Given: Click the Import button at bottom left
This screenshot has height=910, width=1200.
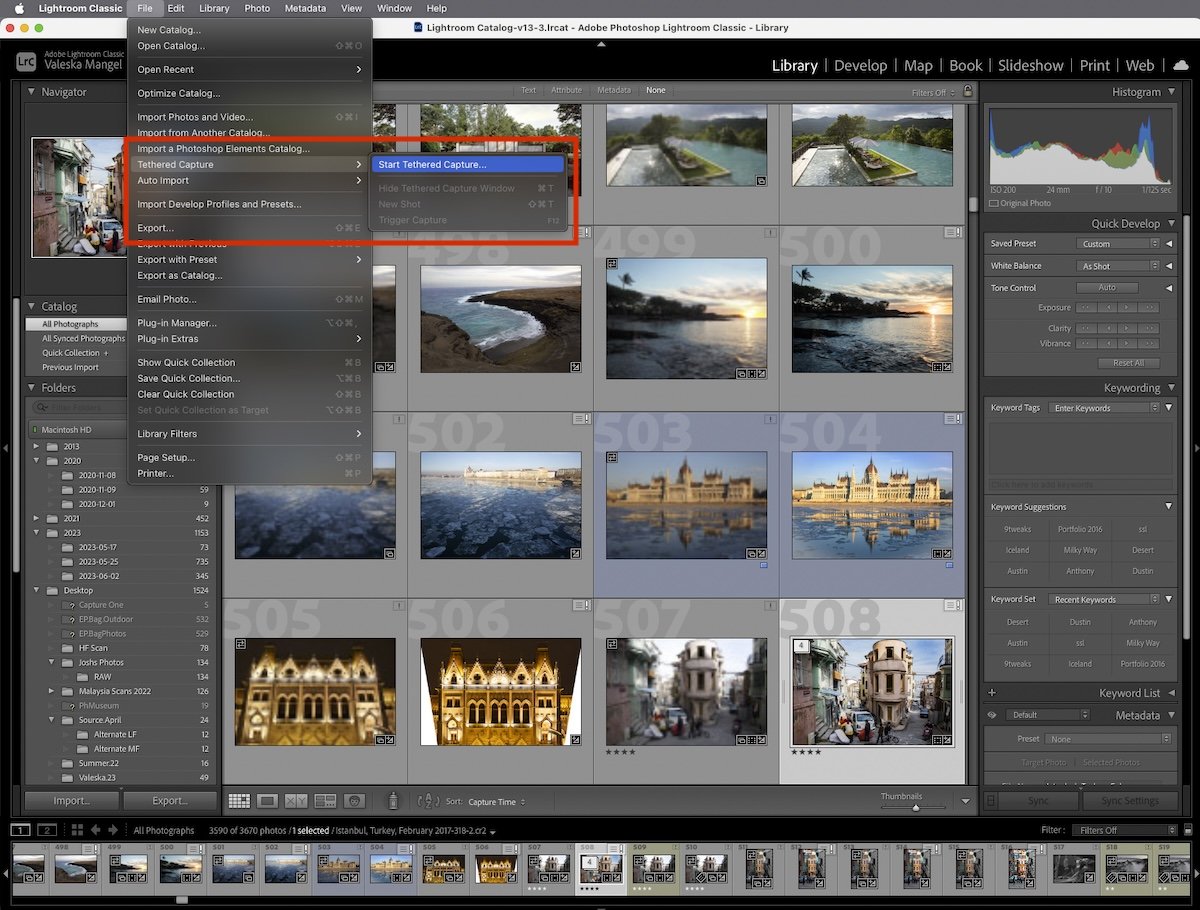Looking at the screenshot, I should coord(71,800).
